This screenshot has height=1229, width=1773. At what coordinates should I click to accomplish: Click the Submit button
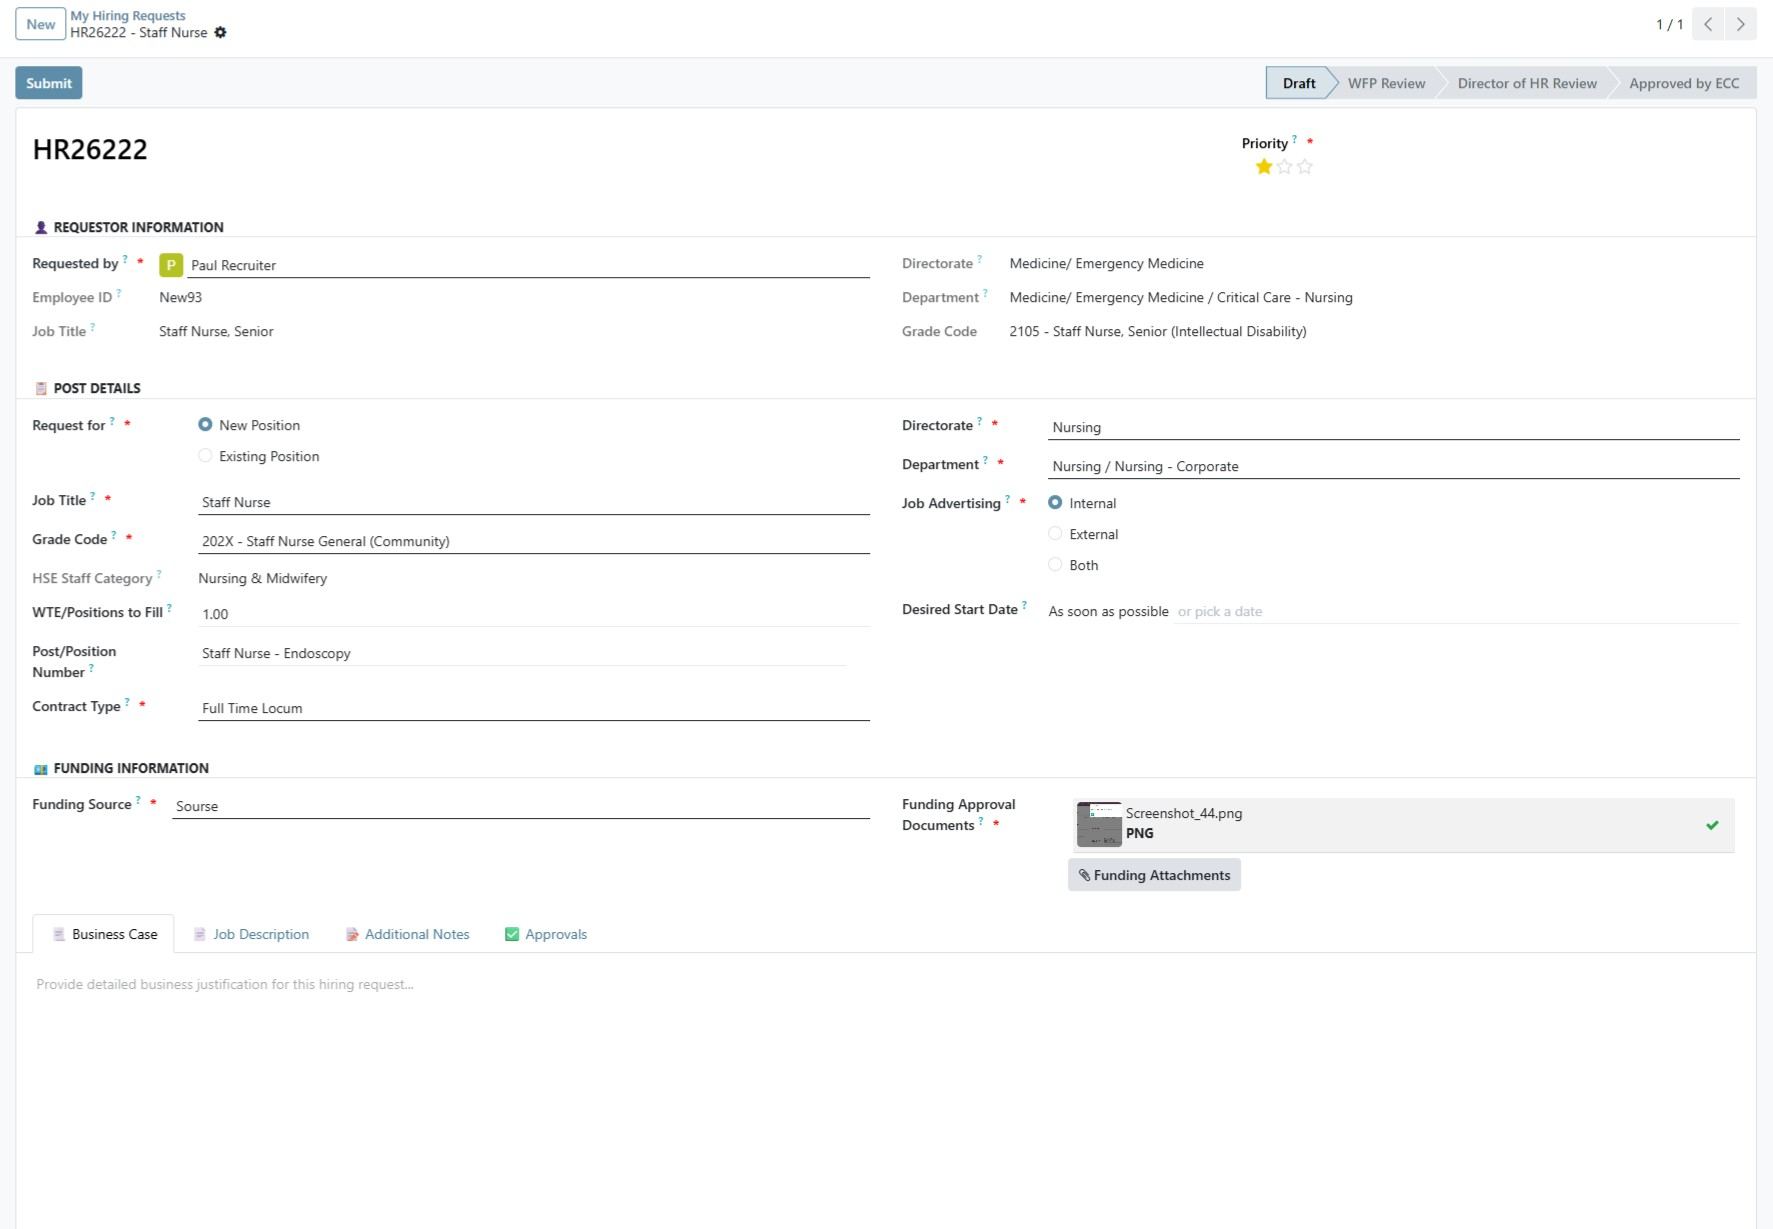pos(49,83)
